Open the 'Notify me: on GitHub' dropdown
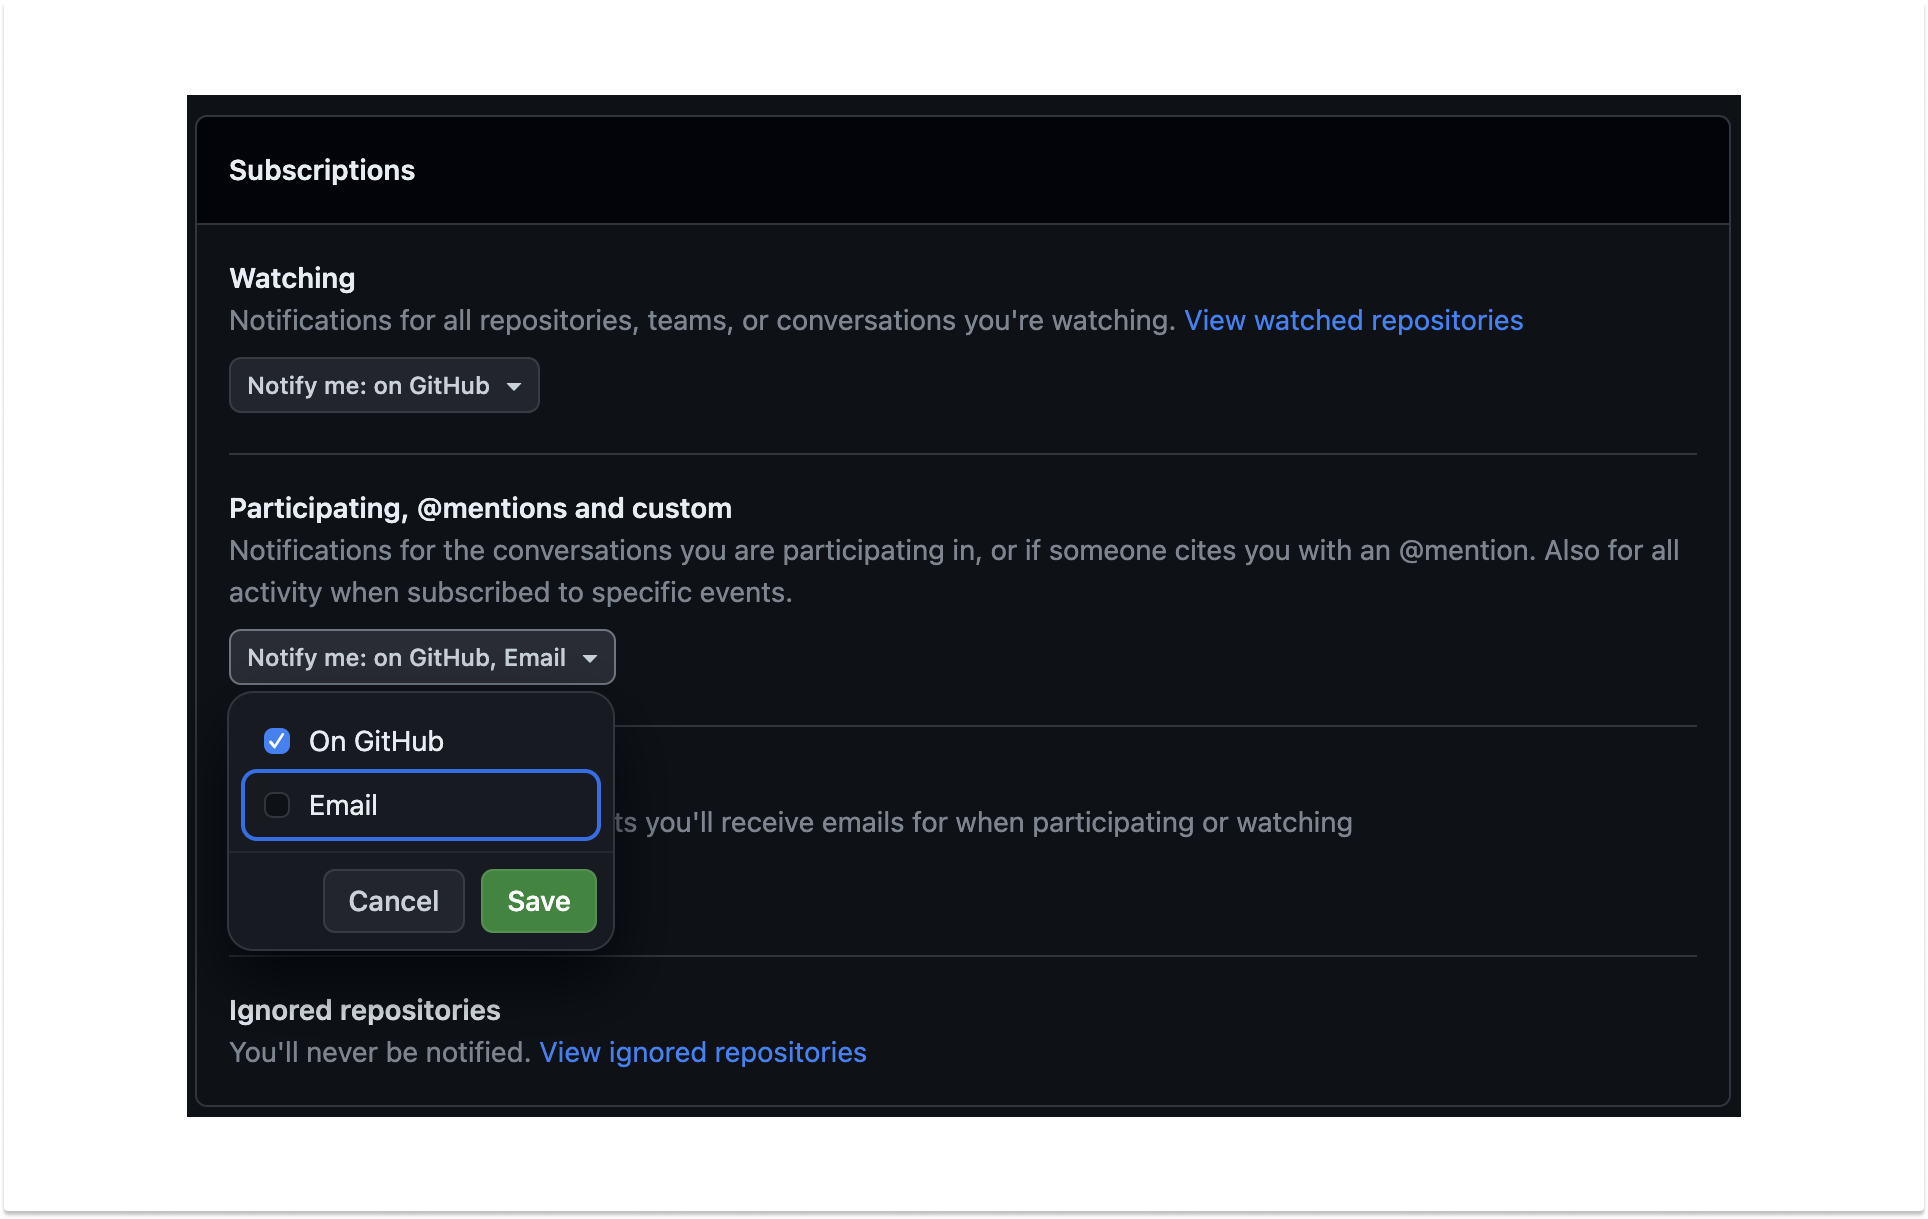The width and height of the screenshot is (1928, 1219). (x=384, y=385)
